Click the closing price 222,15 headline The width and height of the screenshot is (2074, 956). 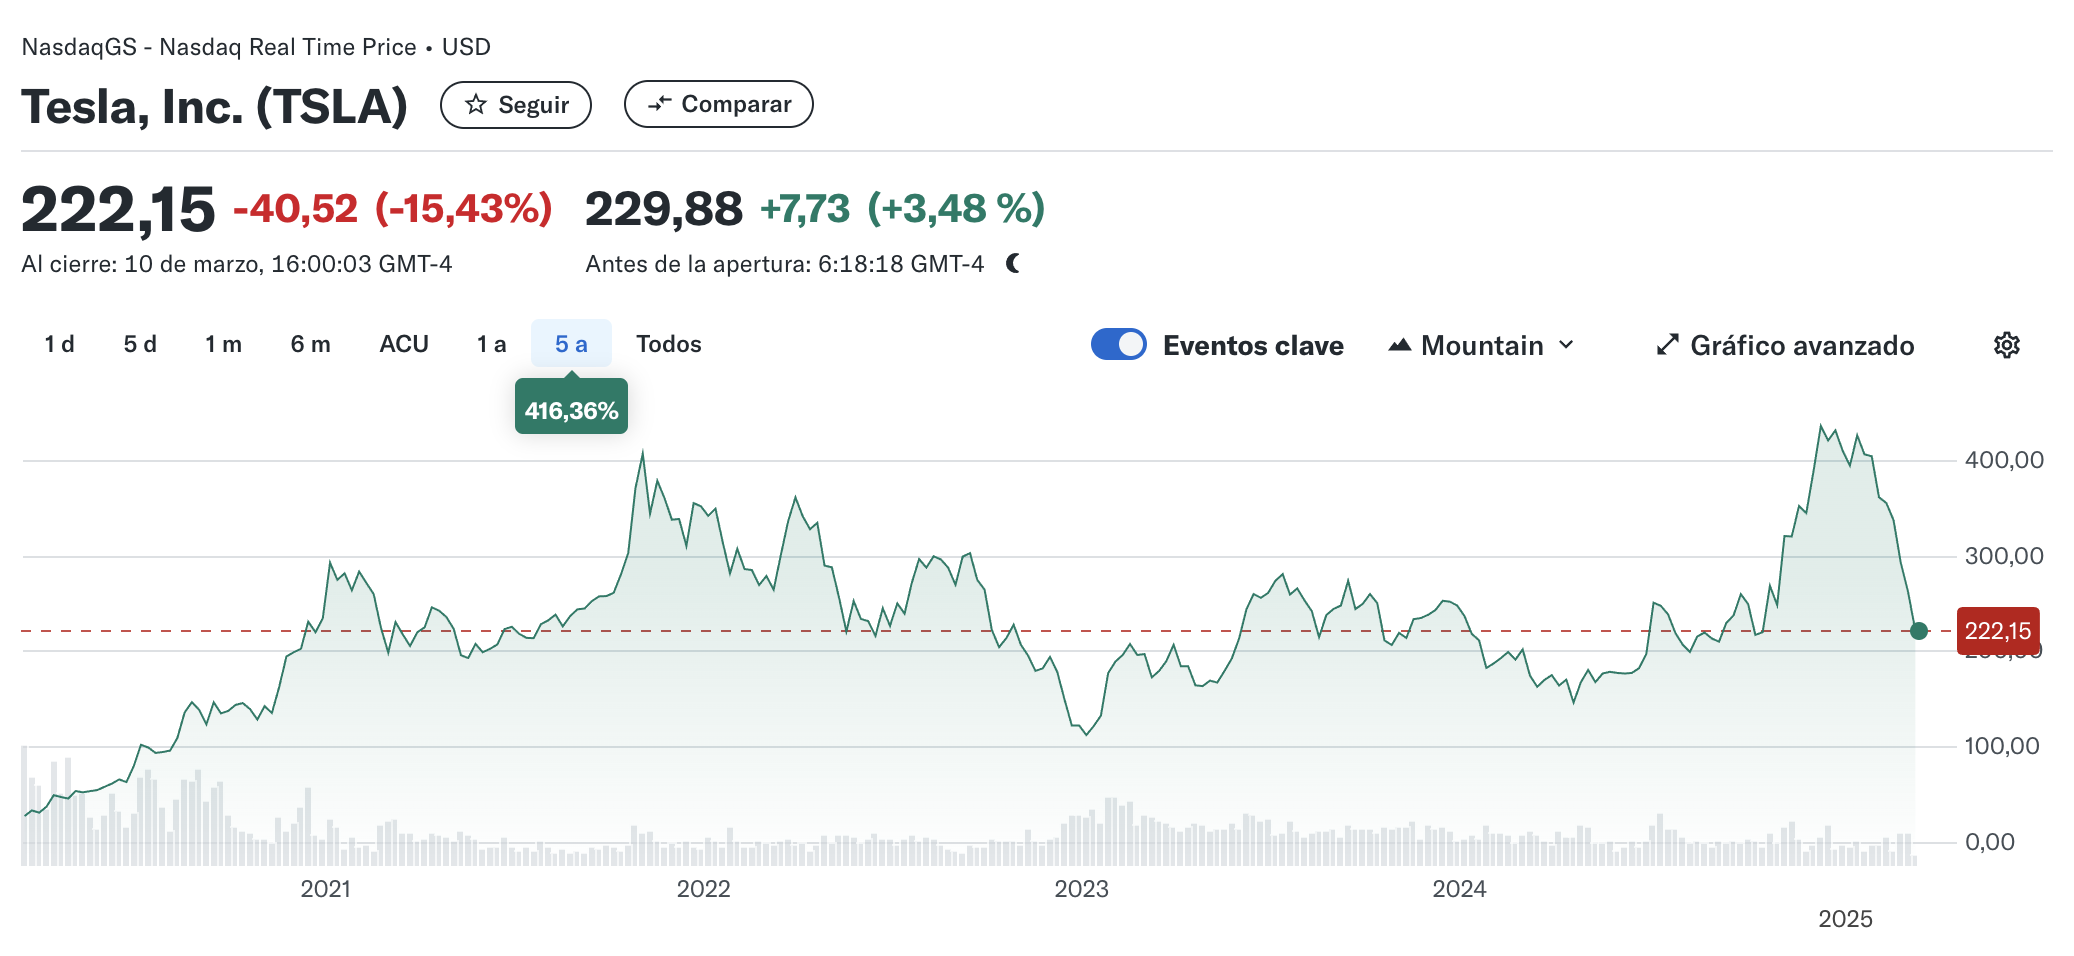[x=118, y=210]
